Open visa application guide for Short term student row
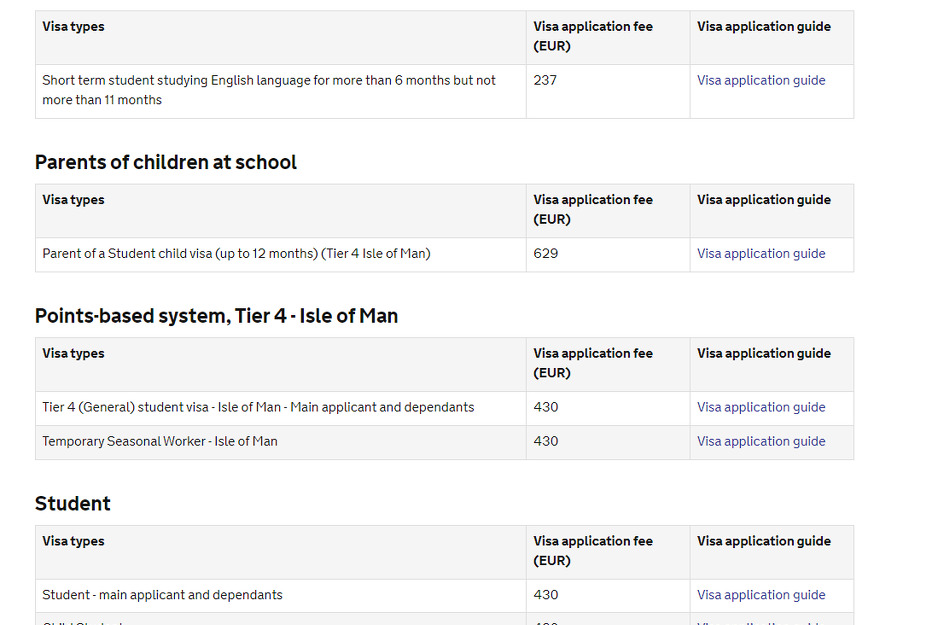 761,80
